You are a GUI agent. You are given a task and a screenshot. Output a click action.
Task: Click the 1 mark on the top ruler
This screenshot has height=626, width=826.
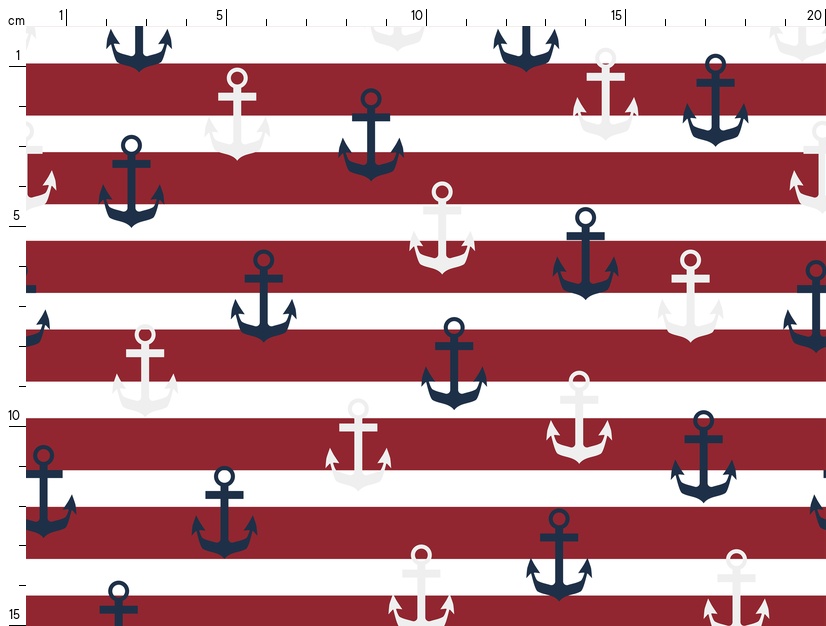pyautogui.click(x=61, y=15)
